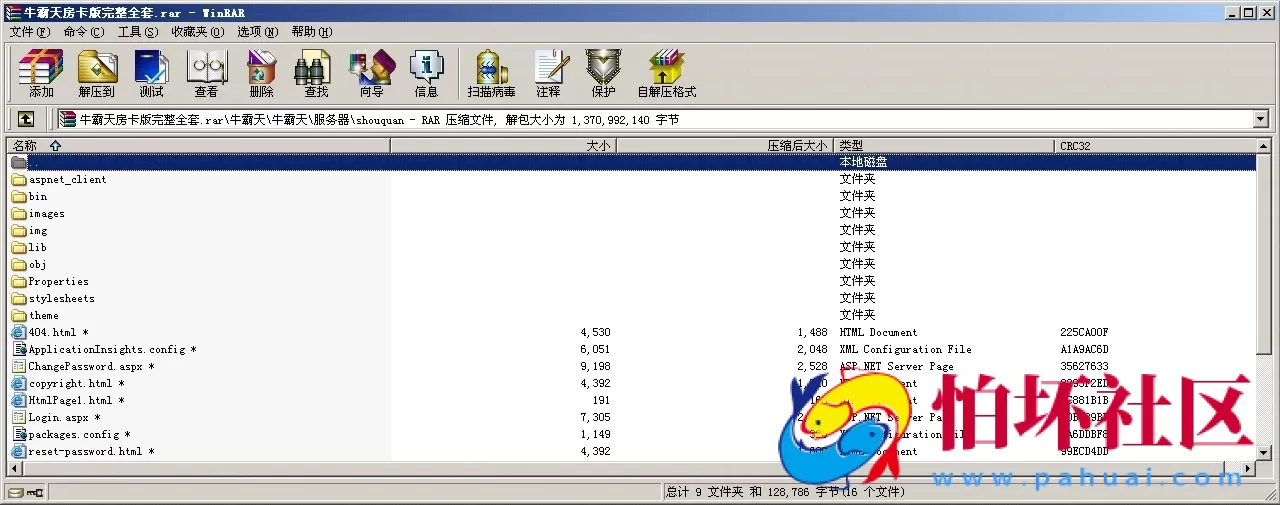Open the Help (帮助) menu
The image size is (1280, 505).
[x=312, y=32]
